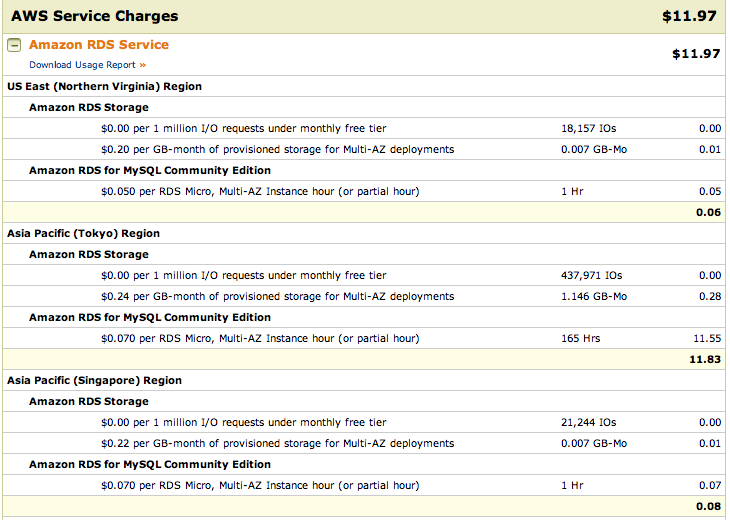Select the AWS Service Charges heading
The height and width of the screenshot is (520, 730).
[x=95, y=16]
